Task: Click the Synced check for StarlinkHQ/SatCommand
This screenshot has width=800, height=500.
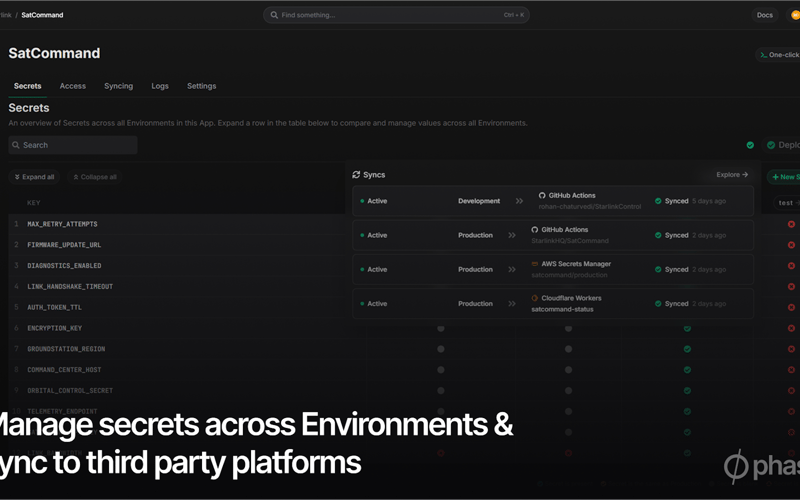Action: [x=658, y=235]
